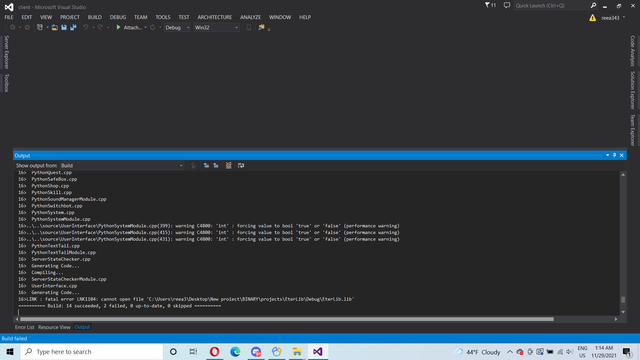Screen dimensions: 640x360
Task: Open the FILE menu
Action: [9, 17]
